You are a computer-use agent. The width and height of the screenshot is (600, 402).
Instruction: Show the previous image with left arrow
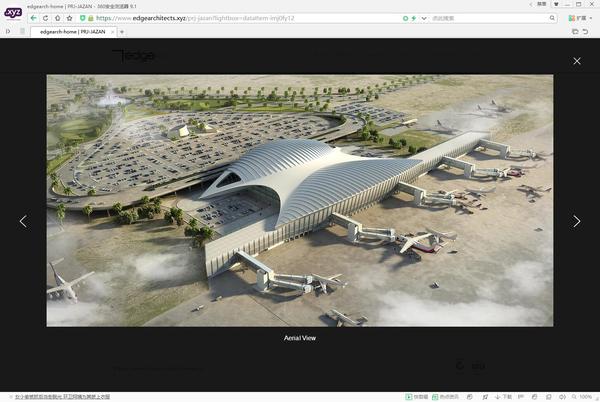(23, 221)
